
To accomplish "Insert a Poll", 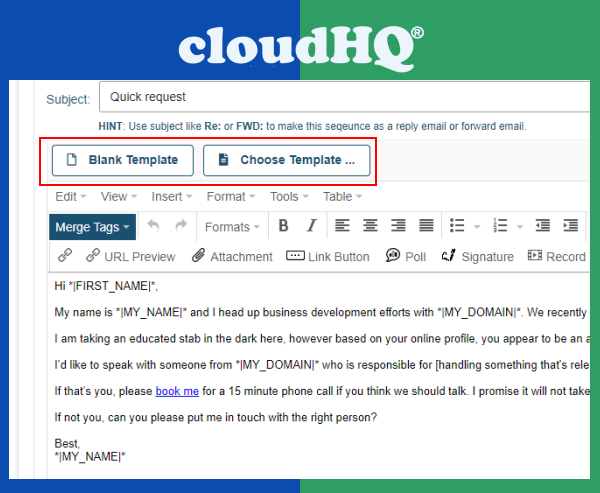I will coord(406,256).
